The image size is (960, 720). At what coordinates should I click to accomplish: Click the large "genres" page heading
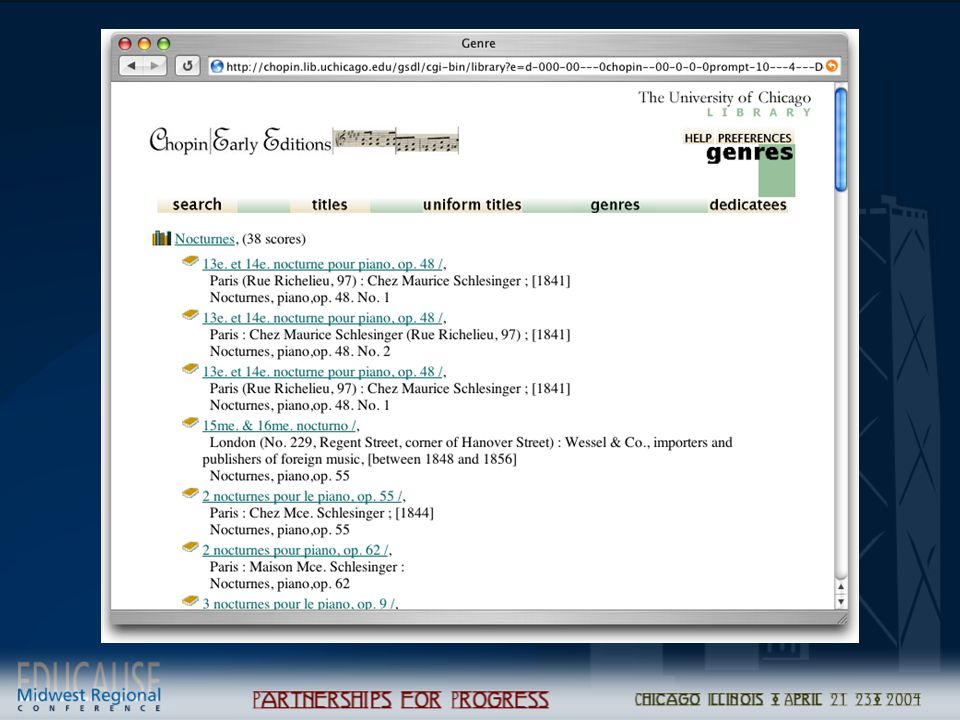[749, 153]
